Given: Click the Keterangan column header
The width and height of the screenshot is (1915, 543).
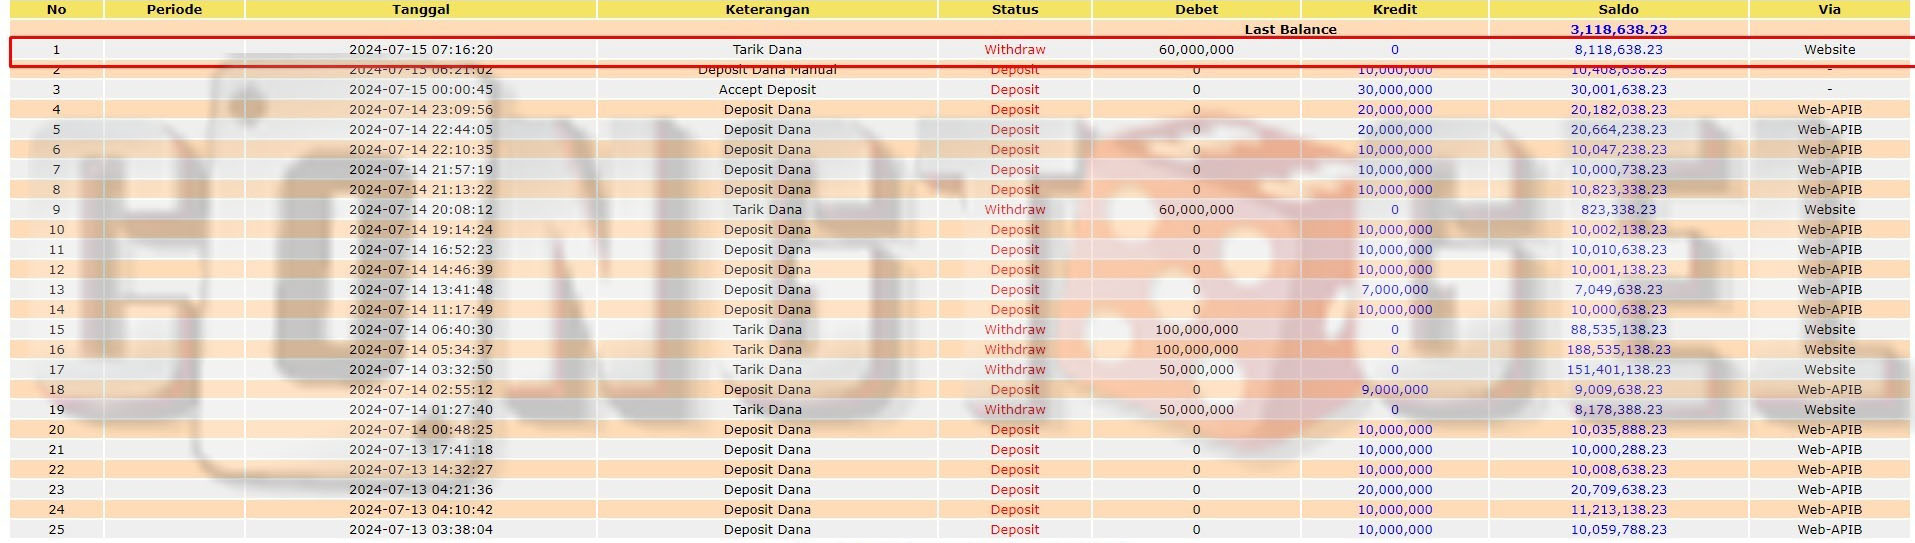Looking at the screenshot, I should pyautogui.click(x=767, y=9).
